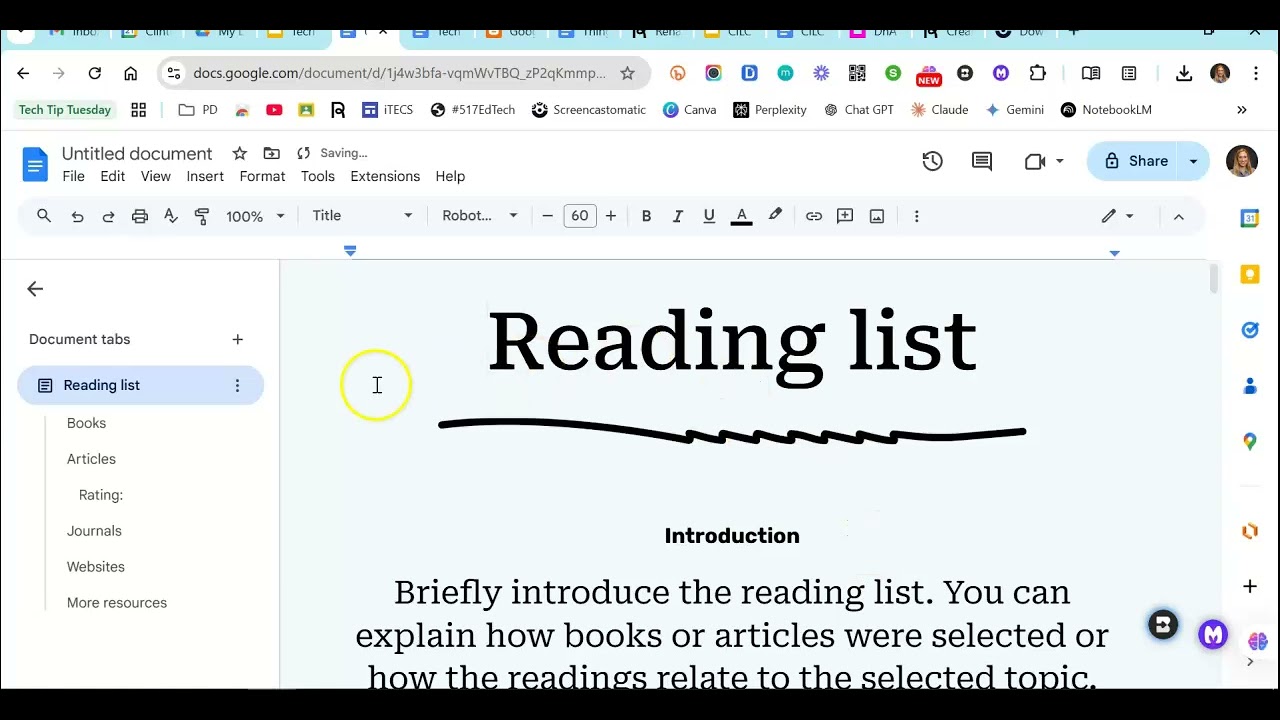
Task: Open the Tech Tip Tuesday bookmark
Action: 65,110
